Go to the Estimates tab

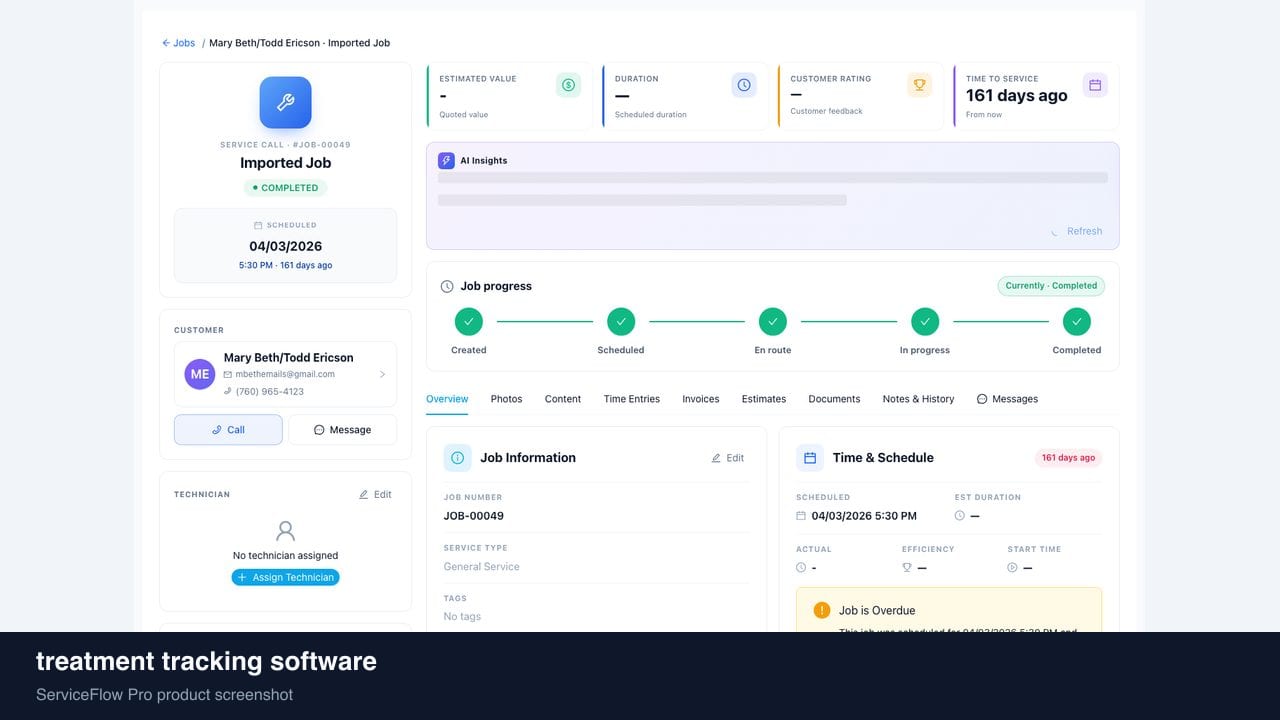click(x=764, y=399)
